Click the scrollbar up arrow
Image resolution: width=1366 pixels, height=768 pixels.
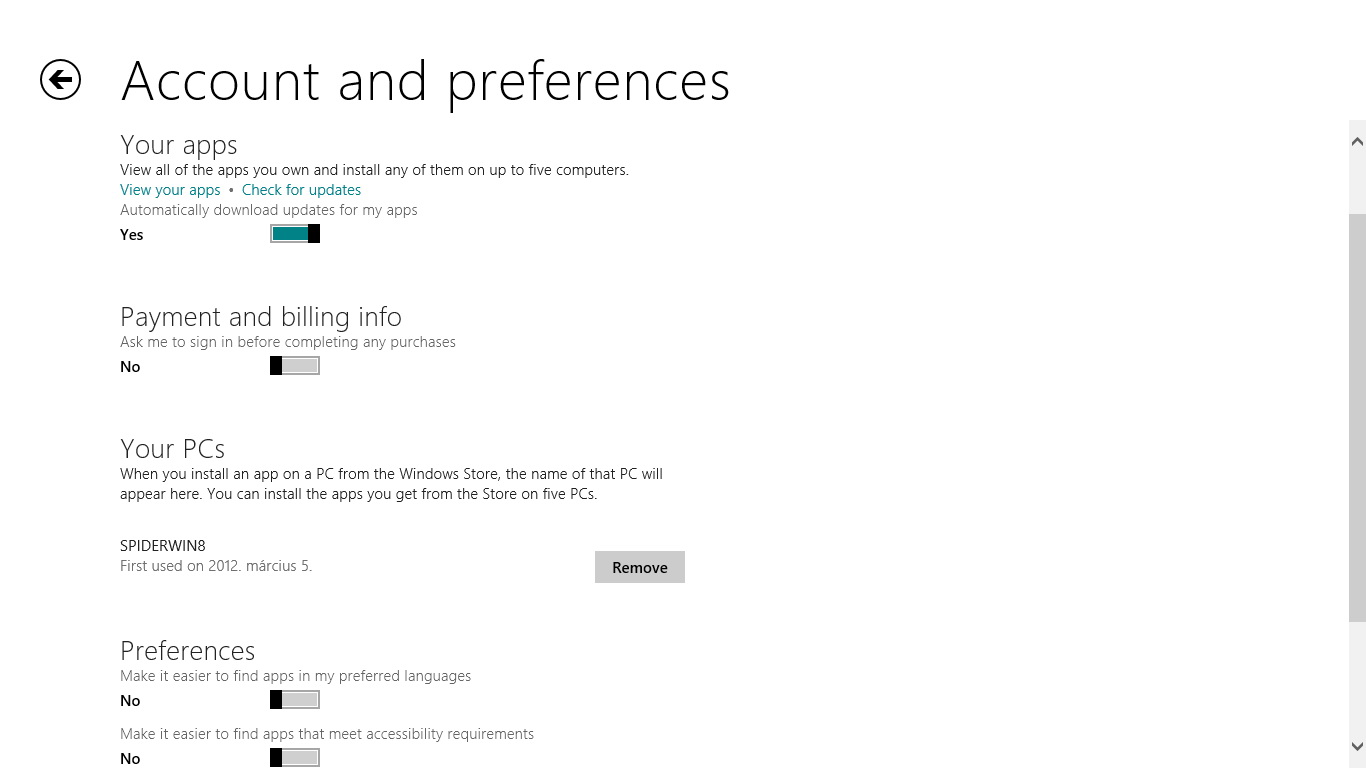pos(1357,141)
